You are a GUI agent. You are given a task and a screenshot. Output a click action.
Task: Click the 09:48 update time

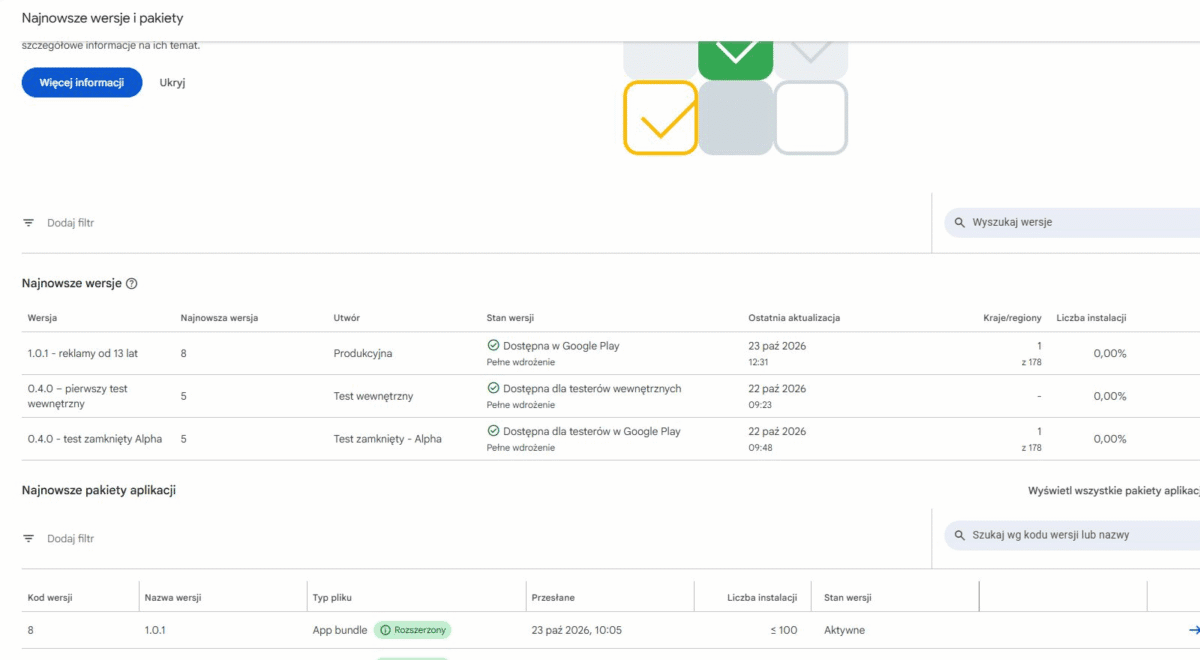click(x=758, y=448)
